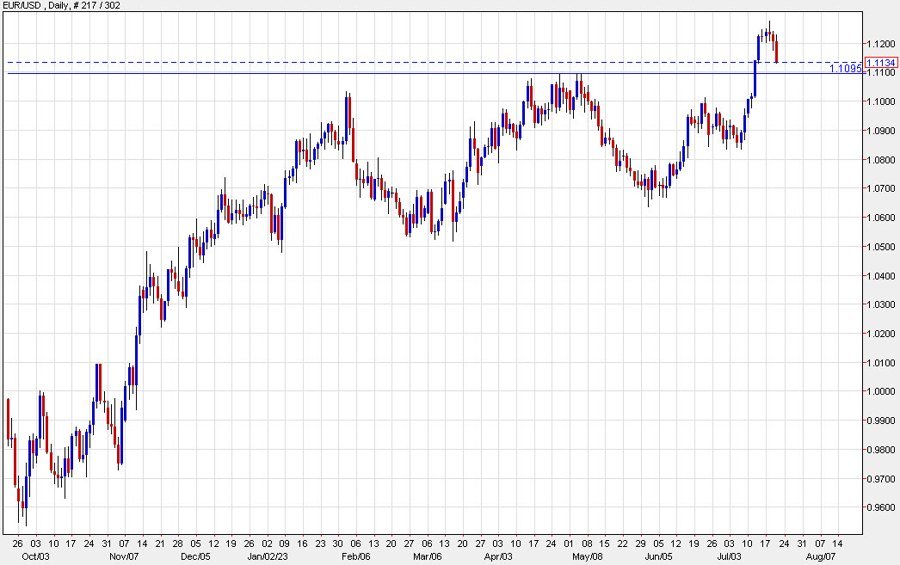900x565 pixels.
Task: Click the 1.1200 price axis label
Action: (875, 44)
